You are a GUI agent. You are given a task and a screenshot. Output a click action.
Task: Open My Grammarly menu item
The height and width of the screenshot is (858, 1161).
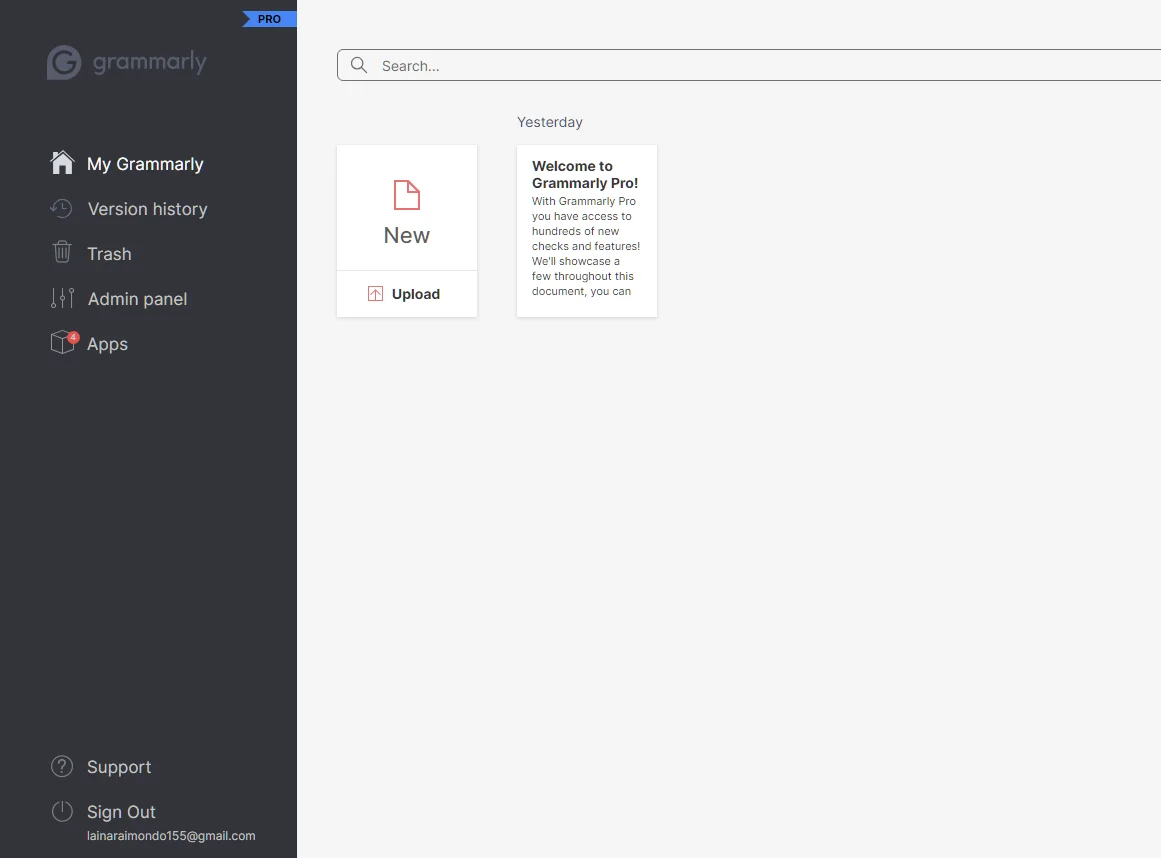point(145,164)
